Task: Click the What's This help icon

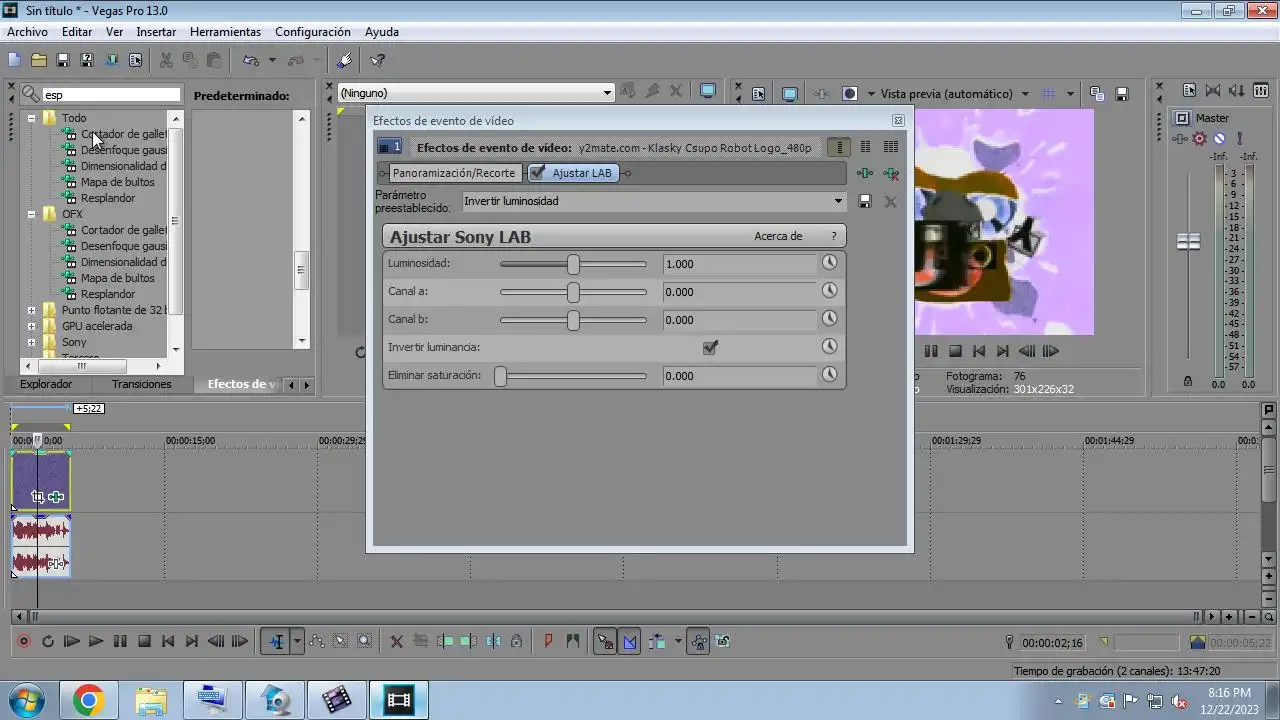Action: point(377,60)
